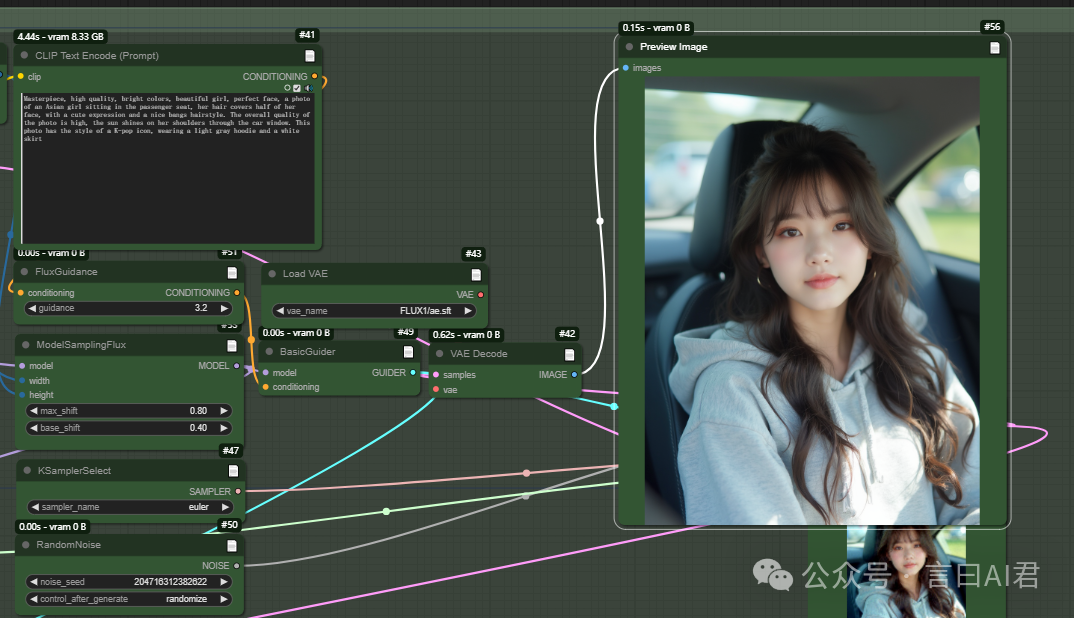
Task: Click the note icon on CLIP Text Encode node
Action: pos(310,55)
